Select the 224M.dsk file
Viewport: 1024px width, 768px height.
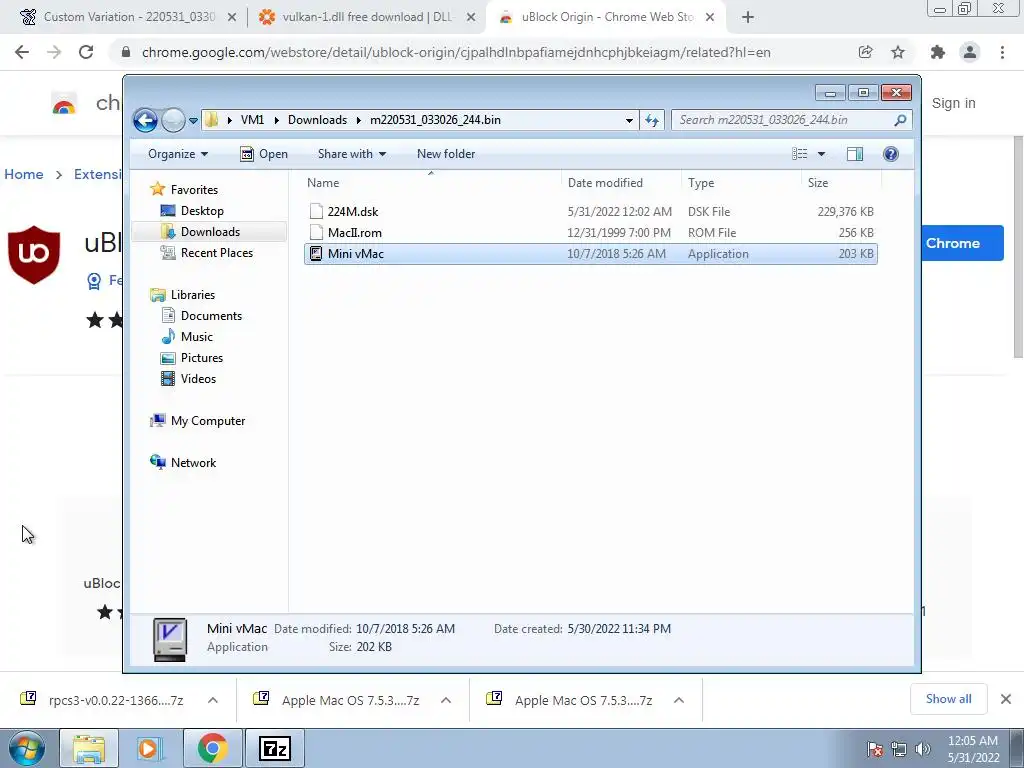(590, 212)
